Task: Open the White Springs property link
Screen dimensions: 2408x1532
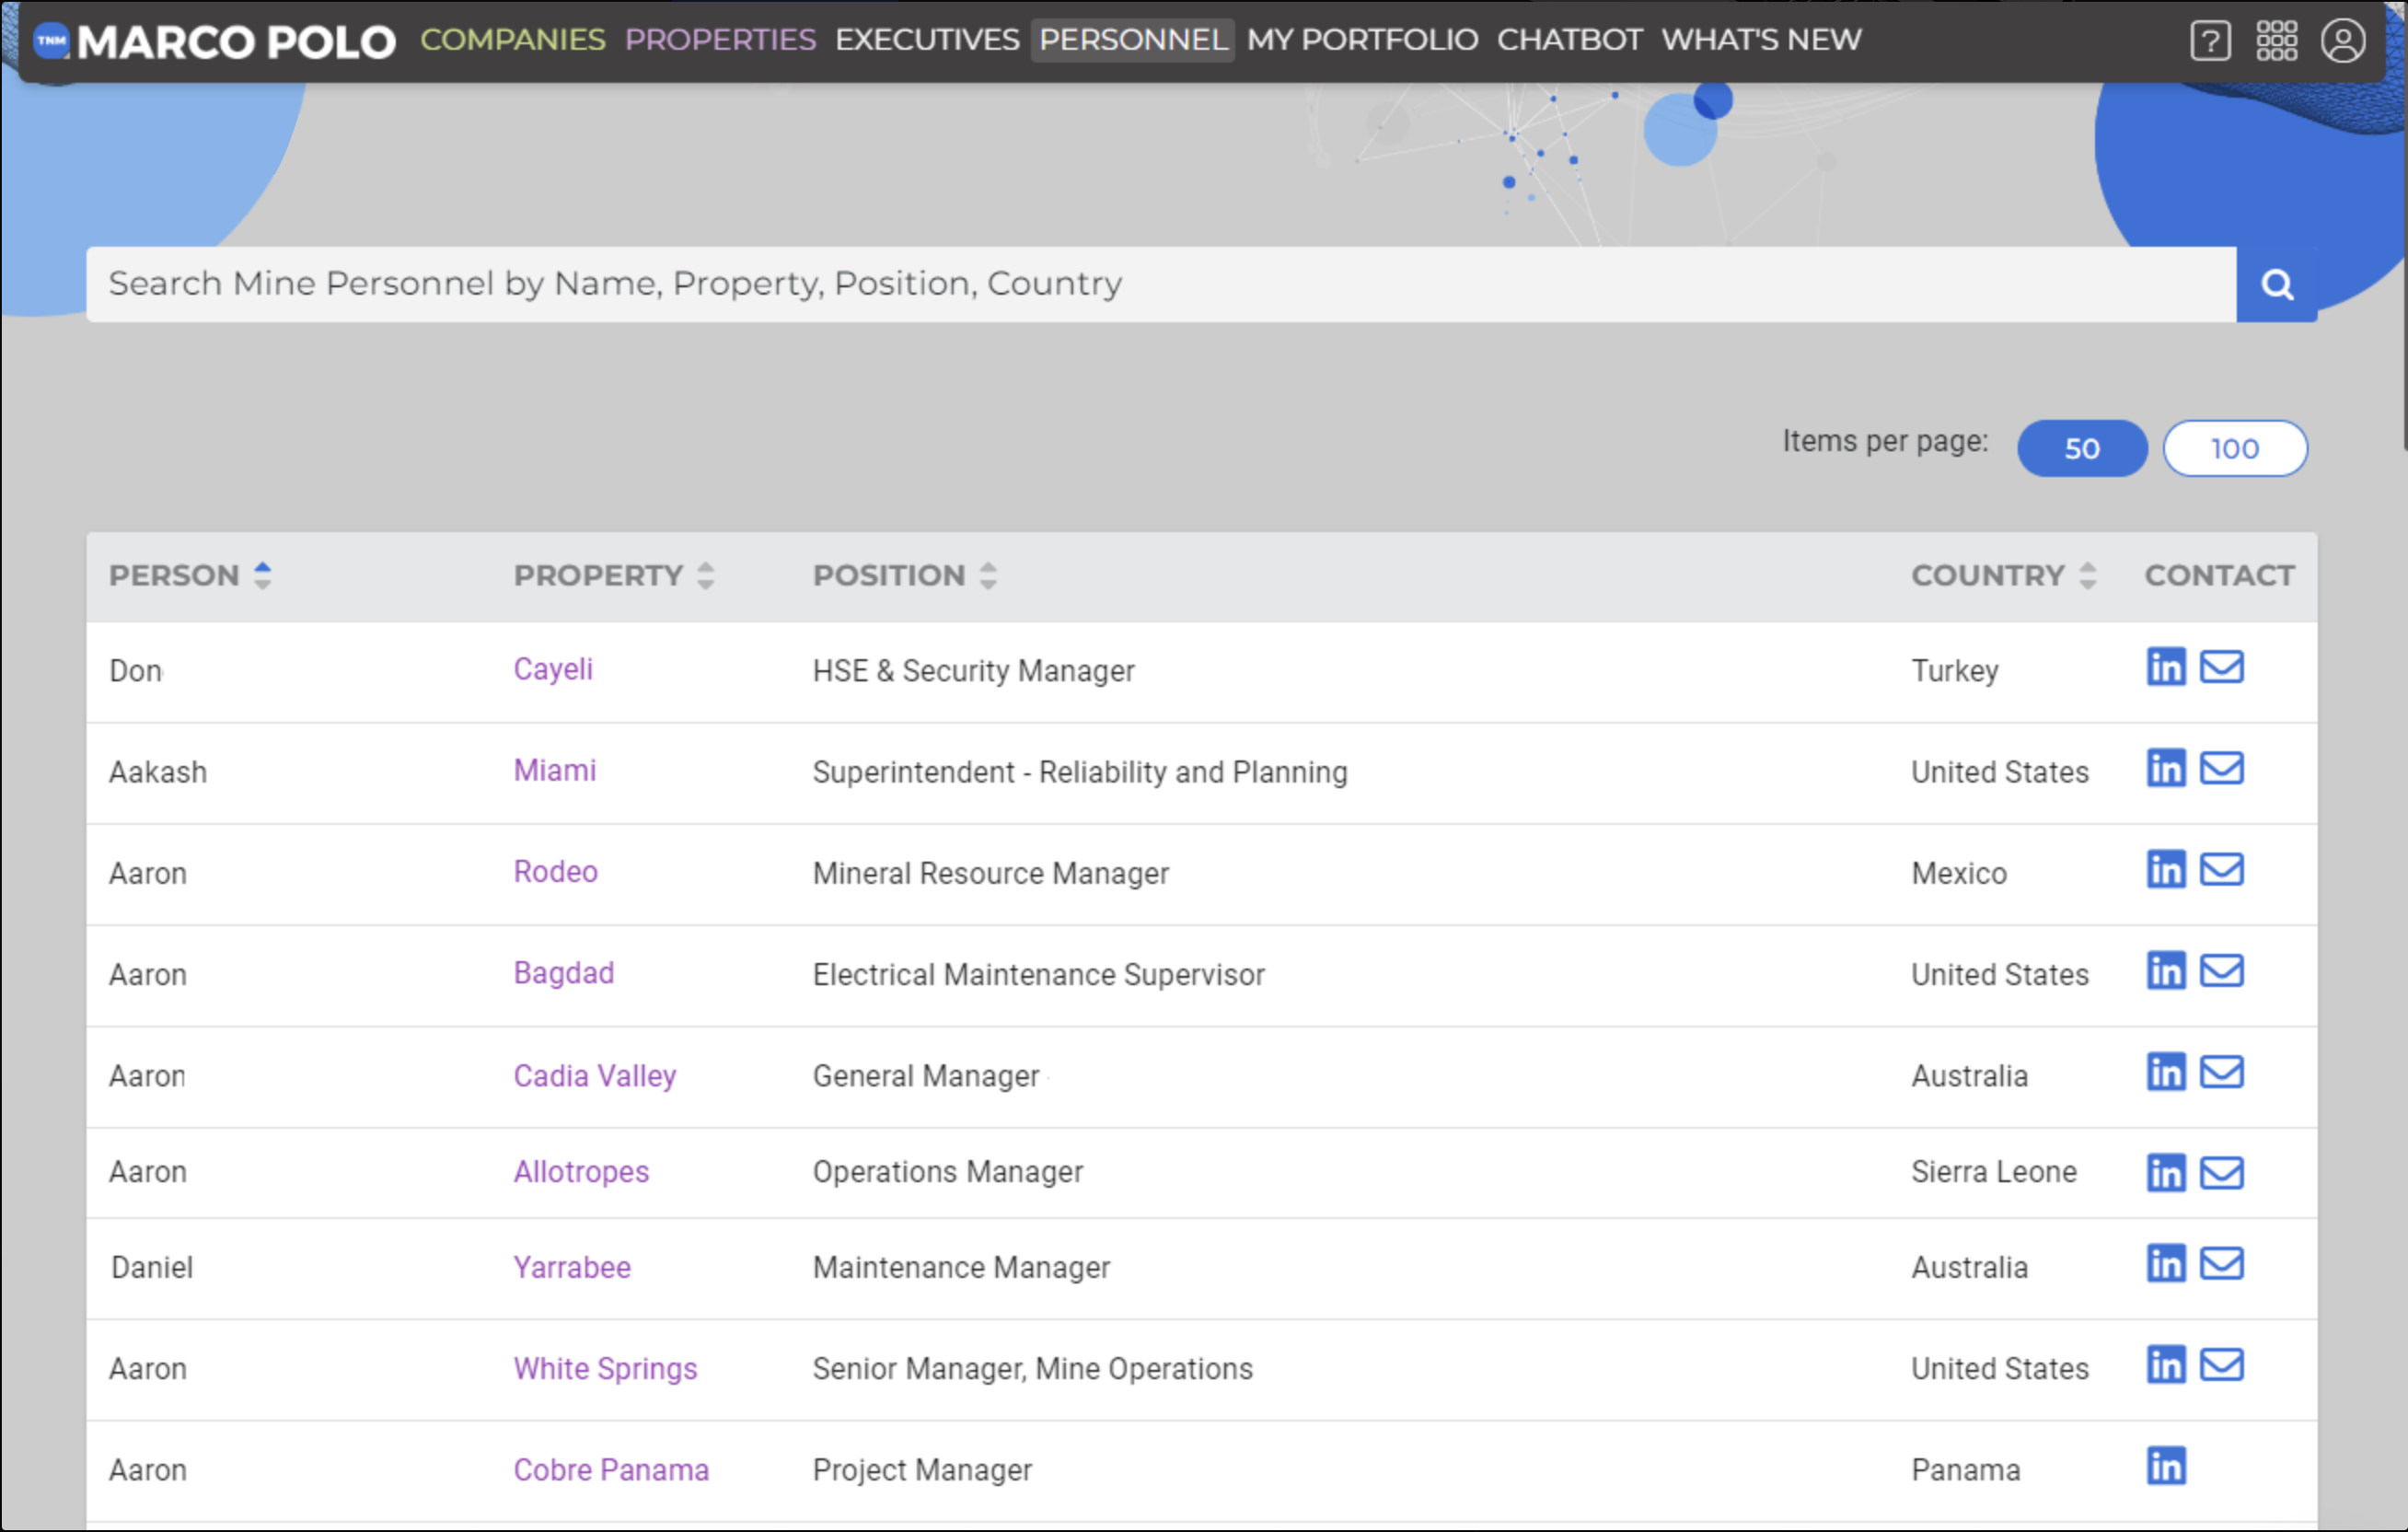Action: [x=605, y=1369]
